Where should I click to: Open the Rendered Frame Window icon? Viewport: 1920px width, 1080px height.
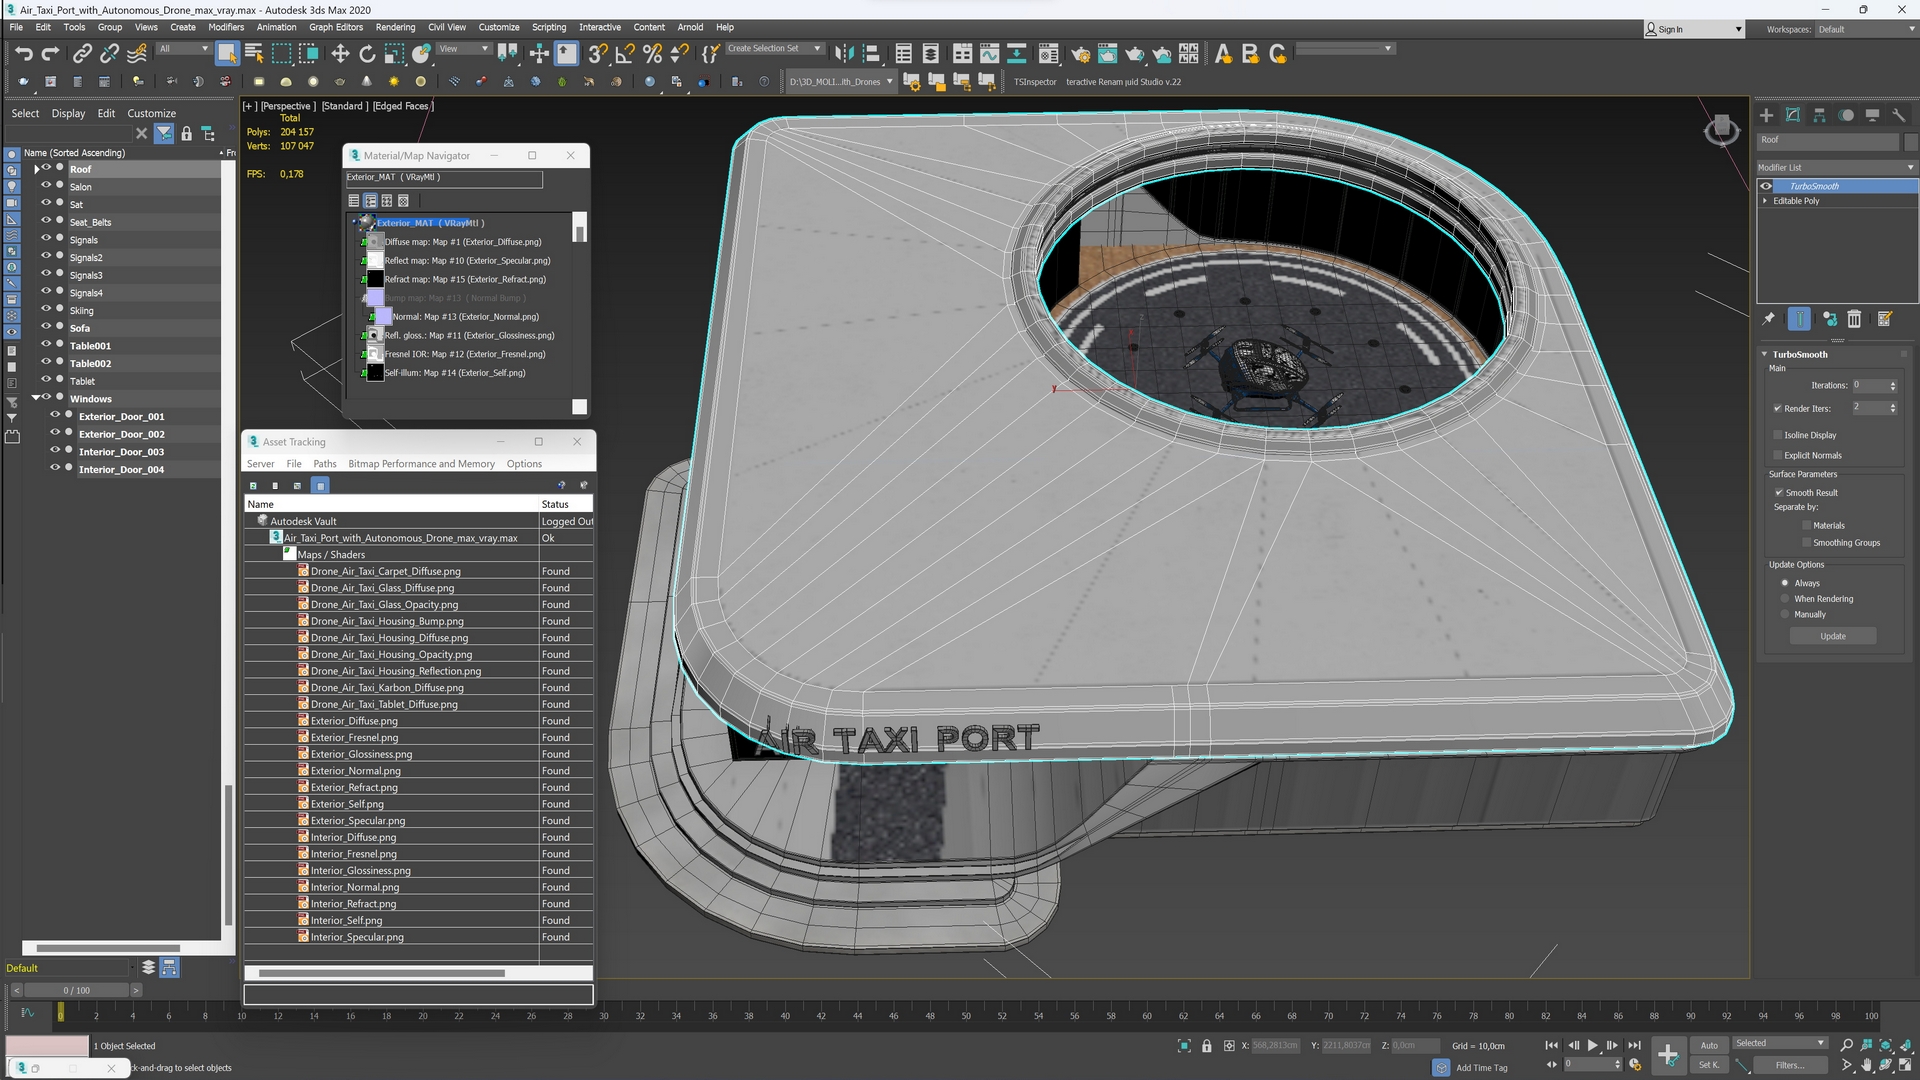point(1107,54)
